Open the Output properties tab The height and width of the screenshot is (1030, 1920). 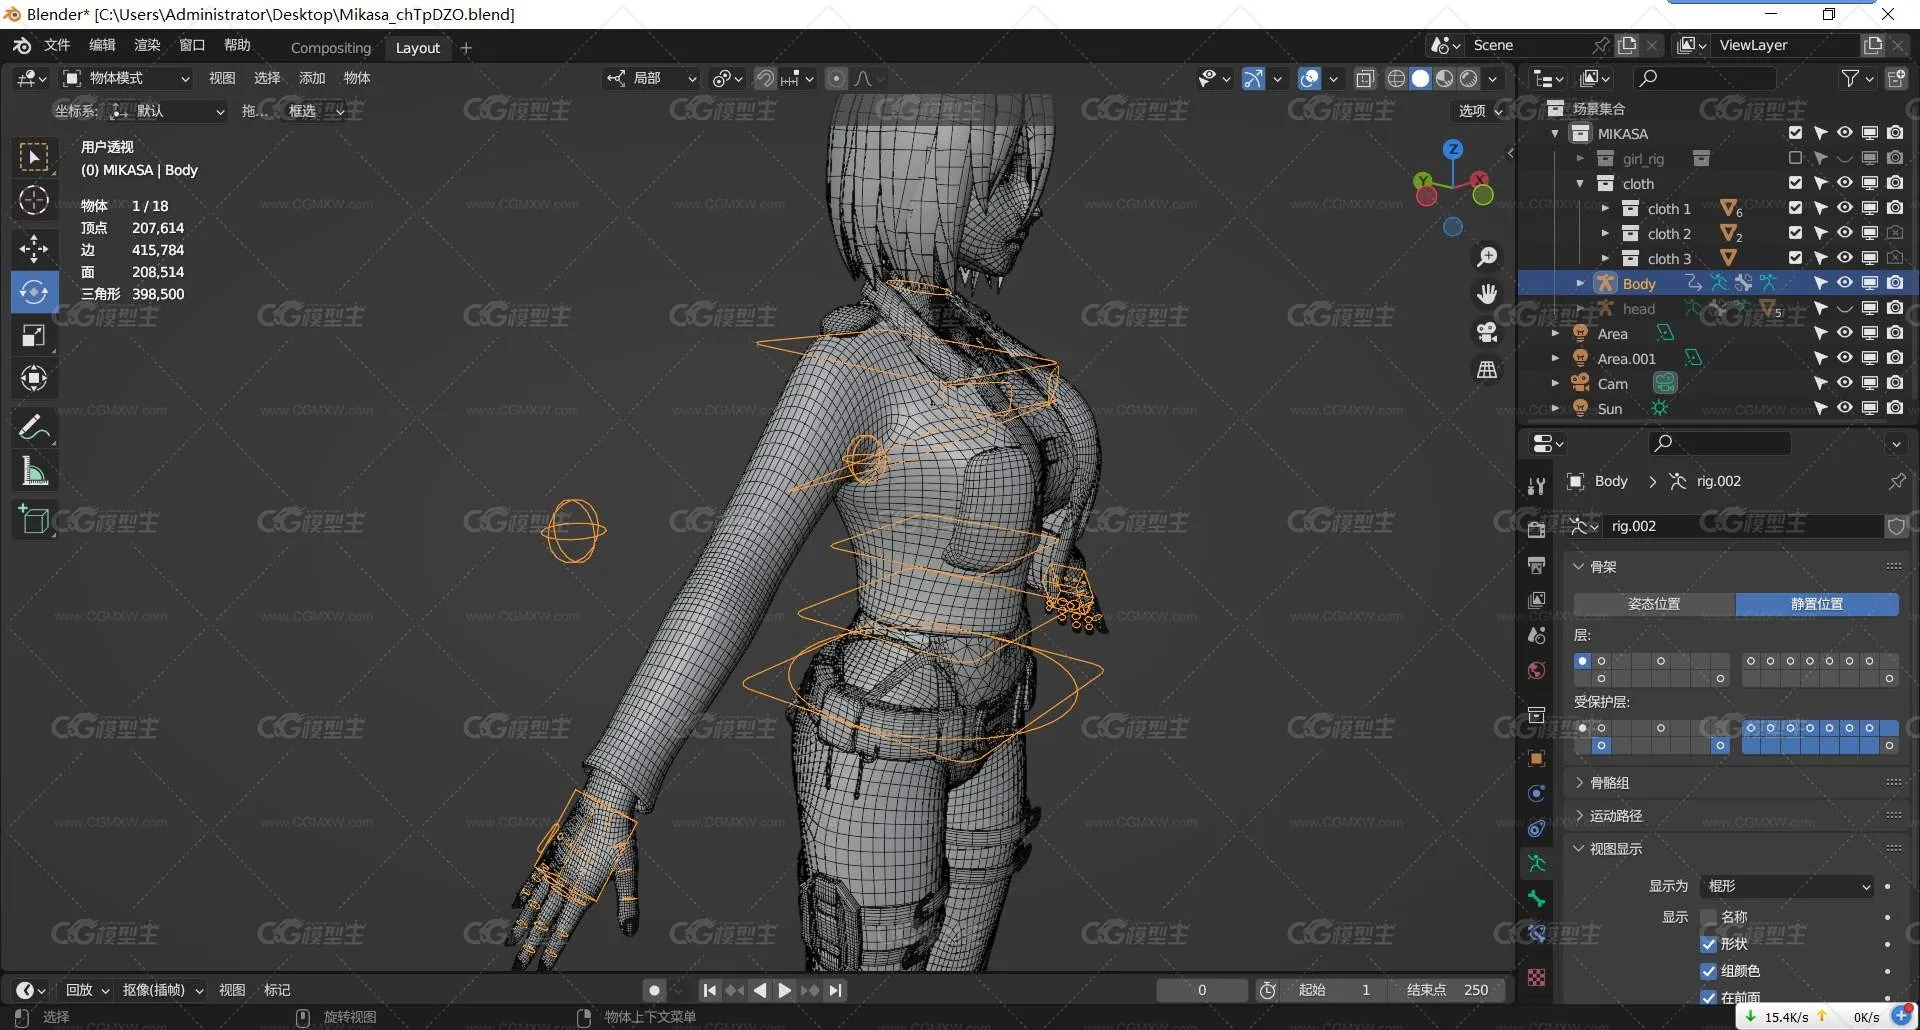(x=1537, y=565)
